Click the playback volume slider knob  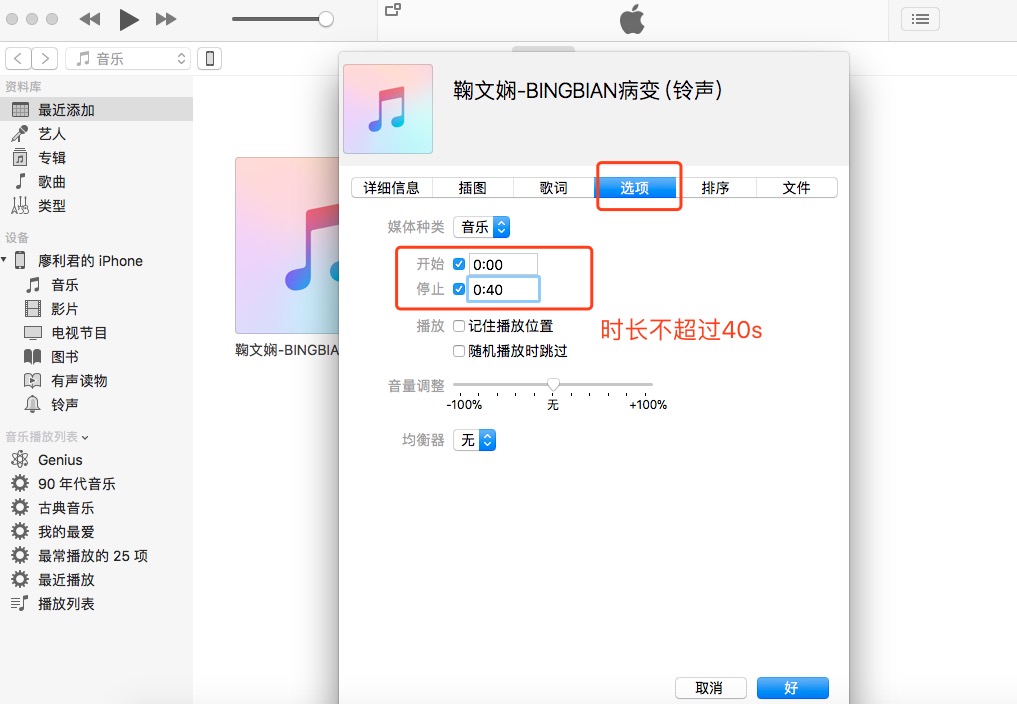click(326, 19)
